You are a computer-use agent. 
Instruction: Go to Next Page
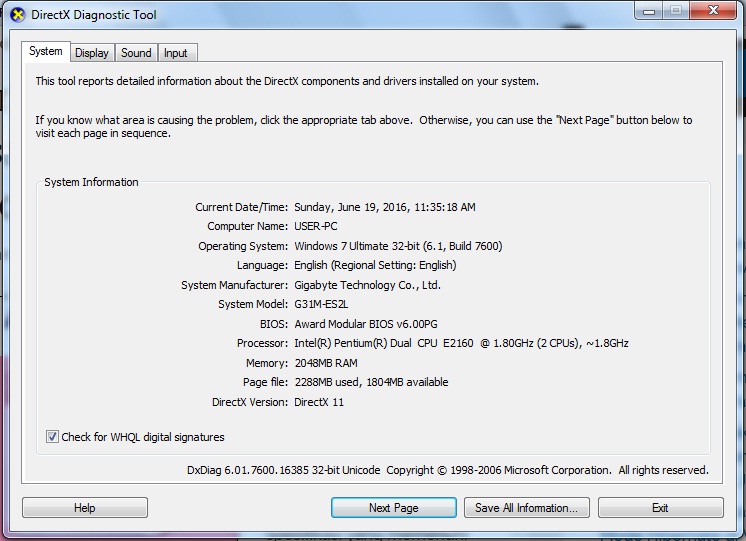coord(393,508)
